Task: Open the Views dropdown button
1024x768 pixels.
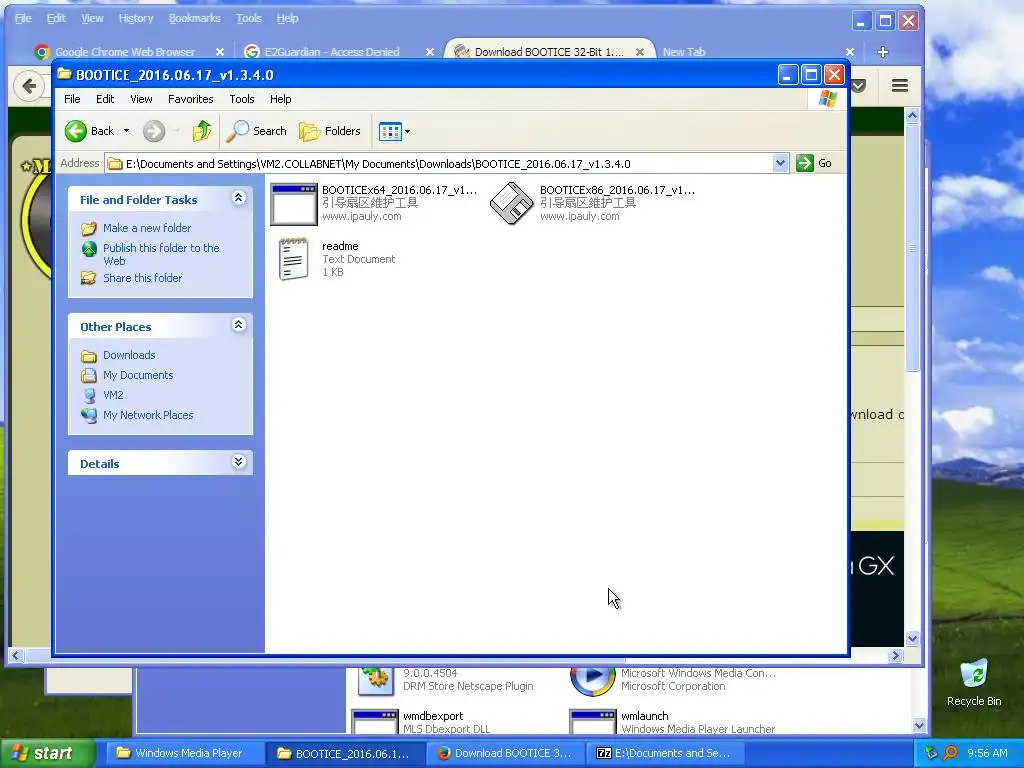Action: pyautogui.click(x=394, y=131)
